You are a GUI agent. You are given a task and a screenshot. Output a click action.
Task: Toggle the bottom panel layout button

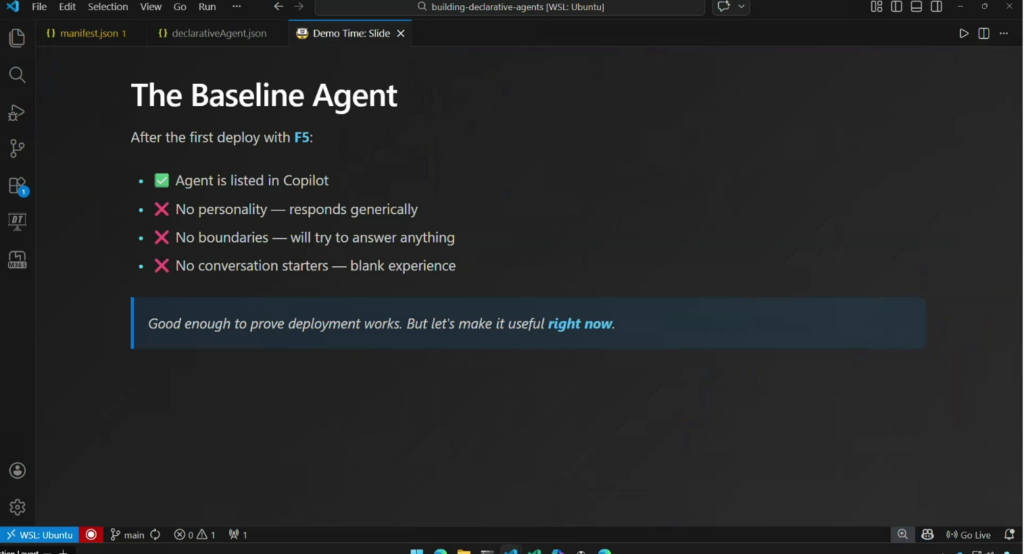pyautogui.click(x=916, y=7)
